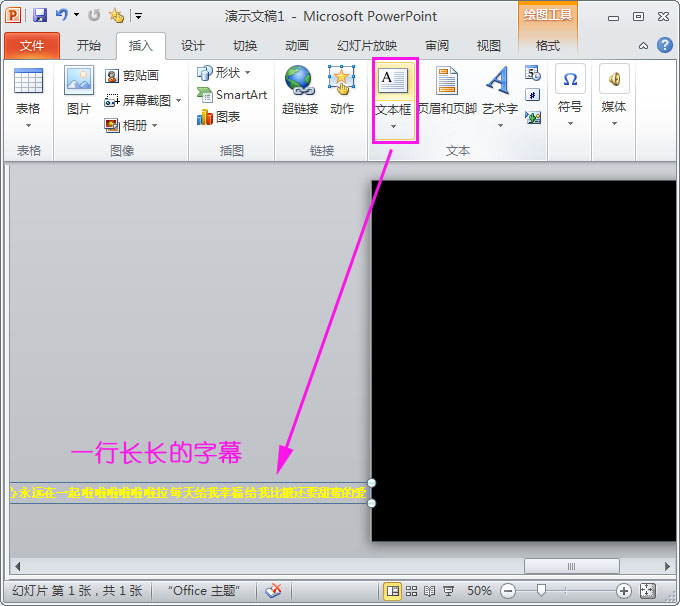The width and height of the screenshot is (680, 606).
Task: Open the Customize Quick Access Toolbar dropdown
Action: (x=138, y=16)
